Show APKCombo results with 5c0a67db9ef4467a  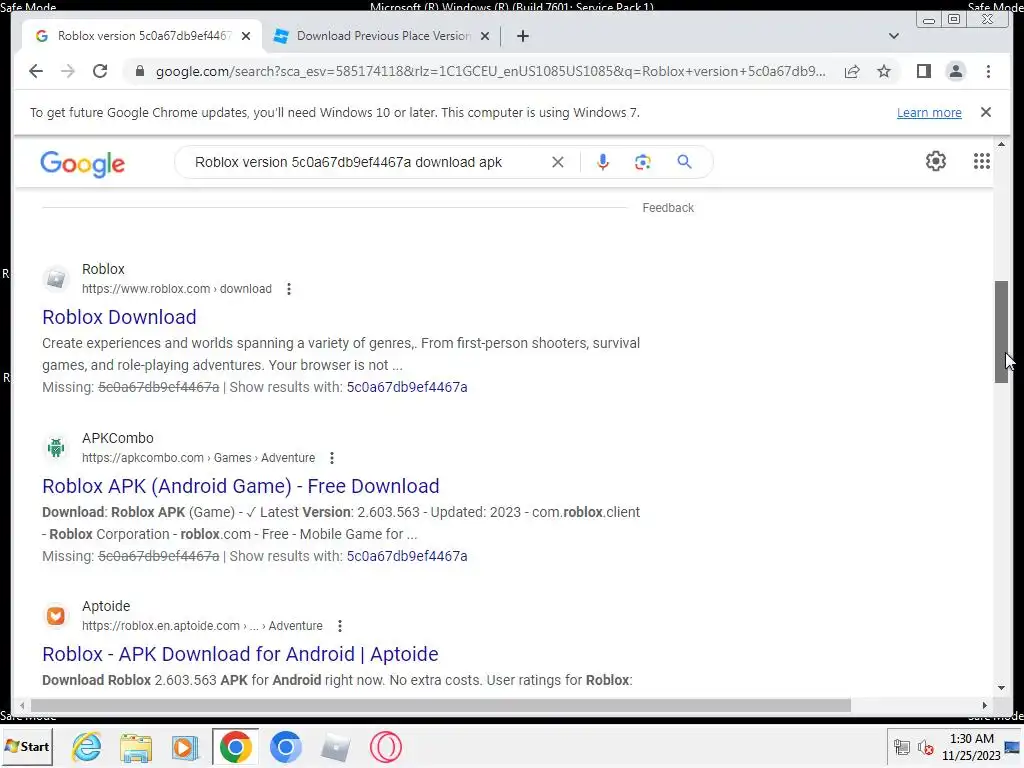pos(407,556)
